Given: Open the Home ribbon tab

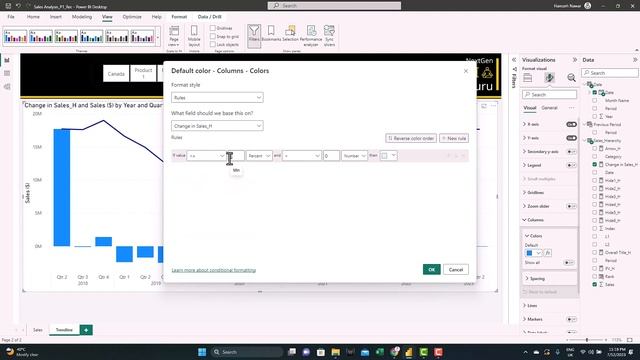Looking at the screenshot, I should click(33, 17).
